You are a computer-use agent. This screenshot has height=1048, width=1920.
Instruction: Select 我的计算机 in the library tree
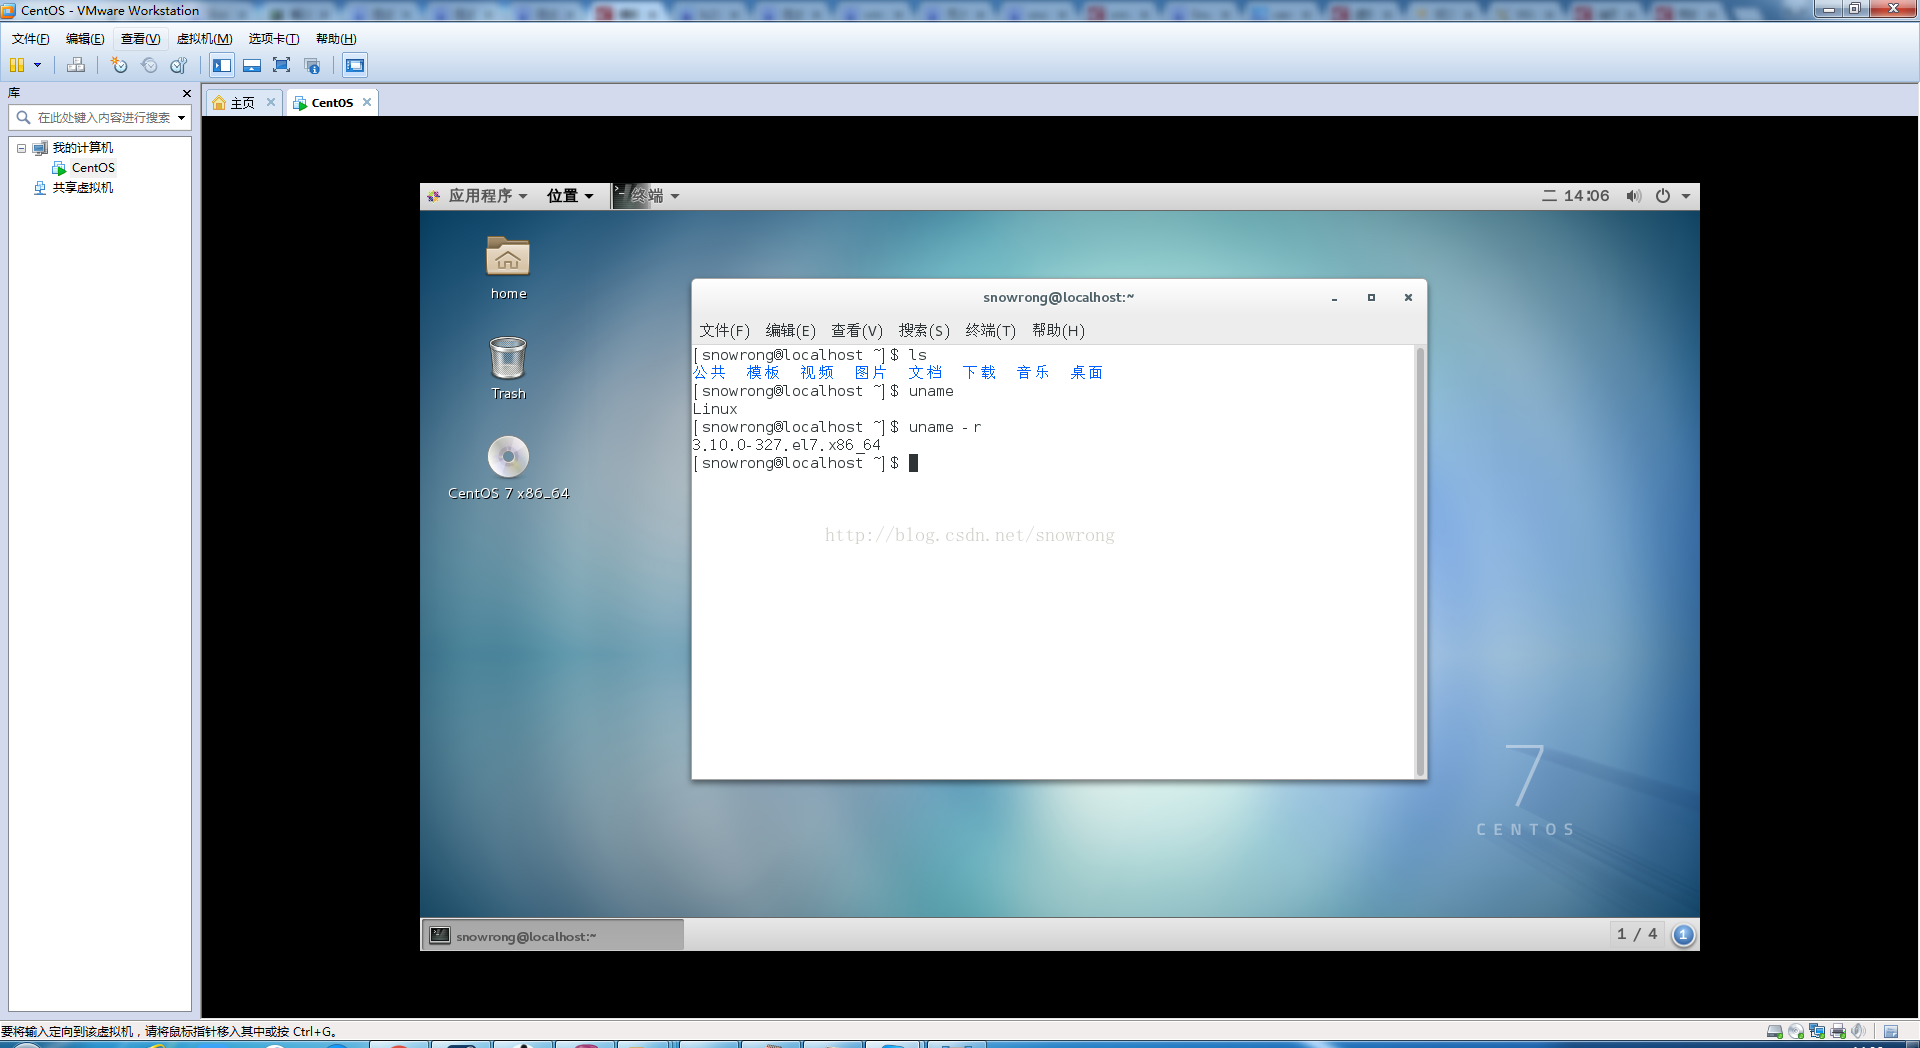pos(83,148)
